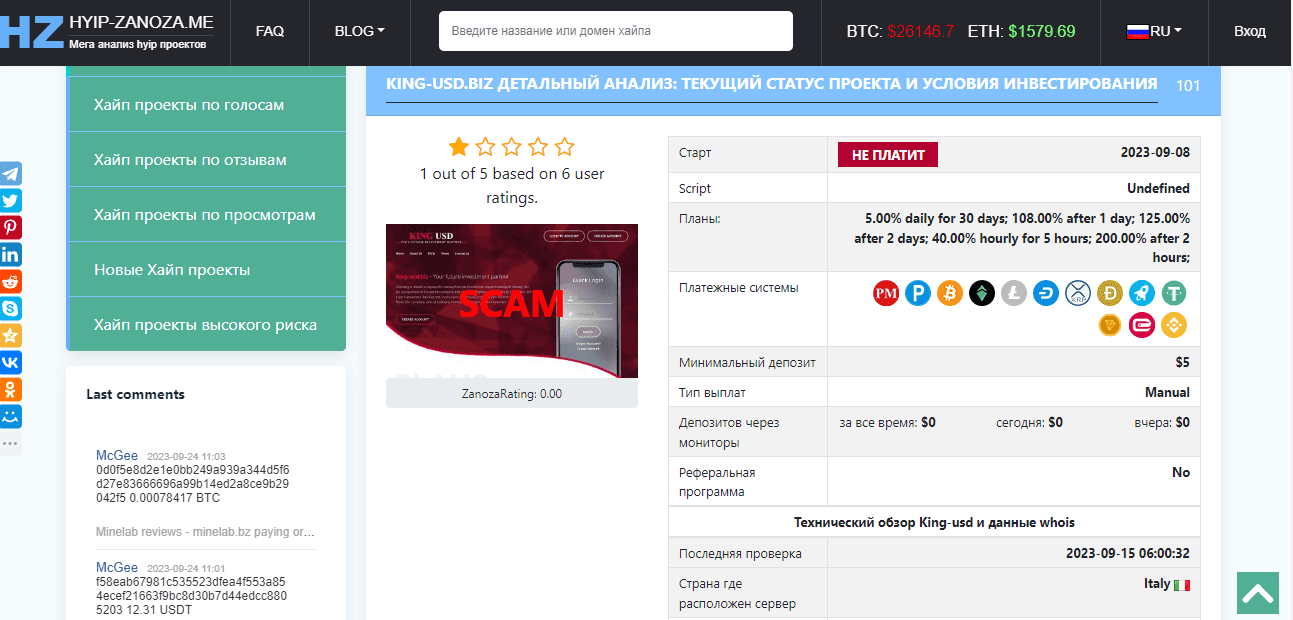Expand the RU language selector
The height and width of the screenshot is (620, 1293).
pos(1153,31)
